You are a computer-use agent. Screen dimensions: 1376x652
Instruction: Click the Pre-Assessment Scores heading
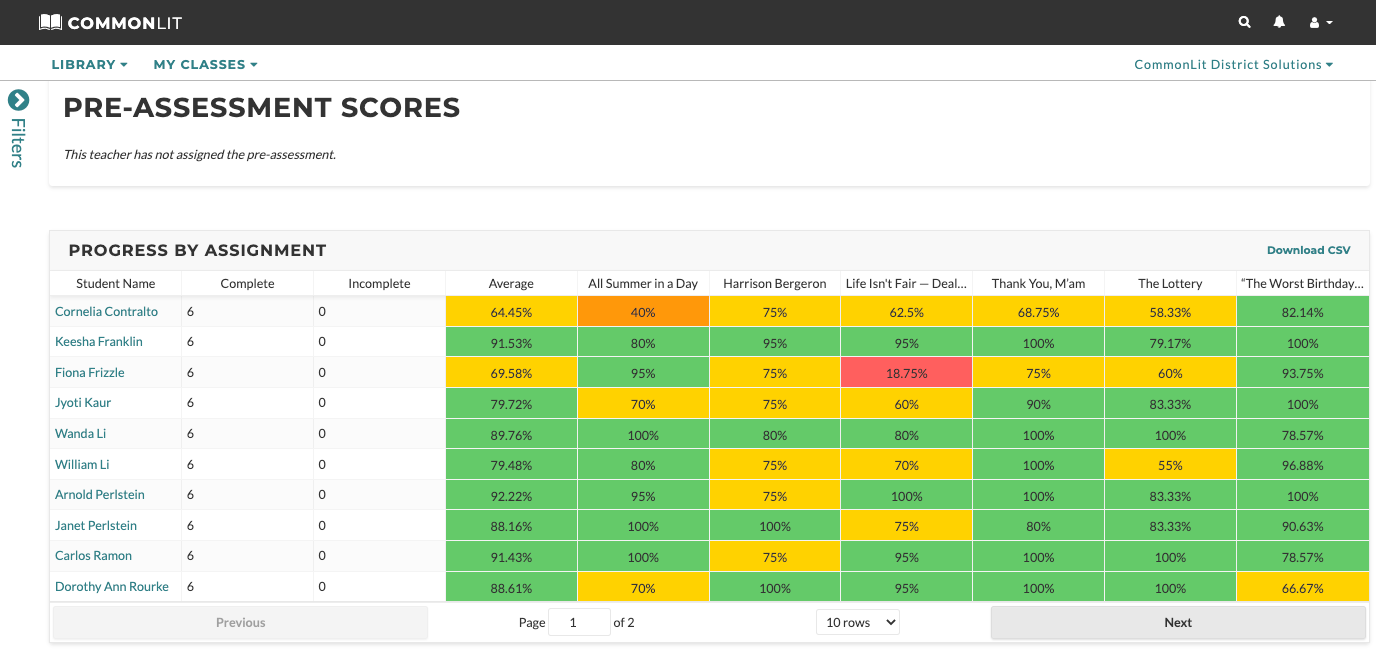click(x=262, y=107)
